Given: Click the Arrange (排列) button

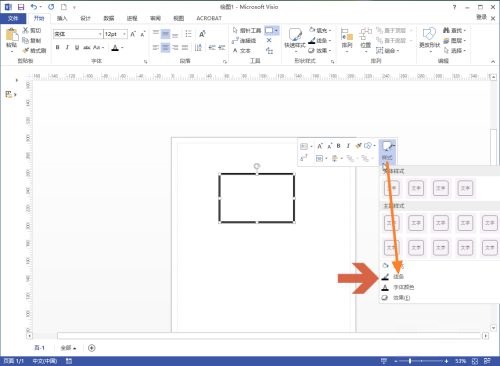Looking at the screenshot, I should (x=347, y=39).
